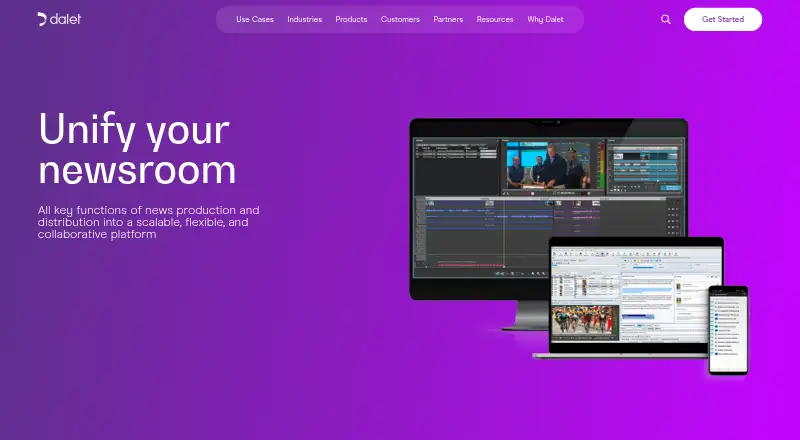This screenshot has width=800, height=440.
Task: Open the search magnifier icon
Action: [666, 19]
